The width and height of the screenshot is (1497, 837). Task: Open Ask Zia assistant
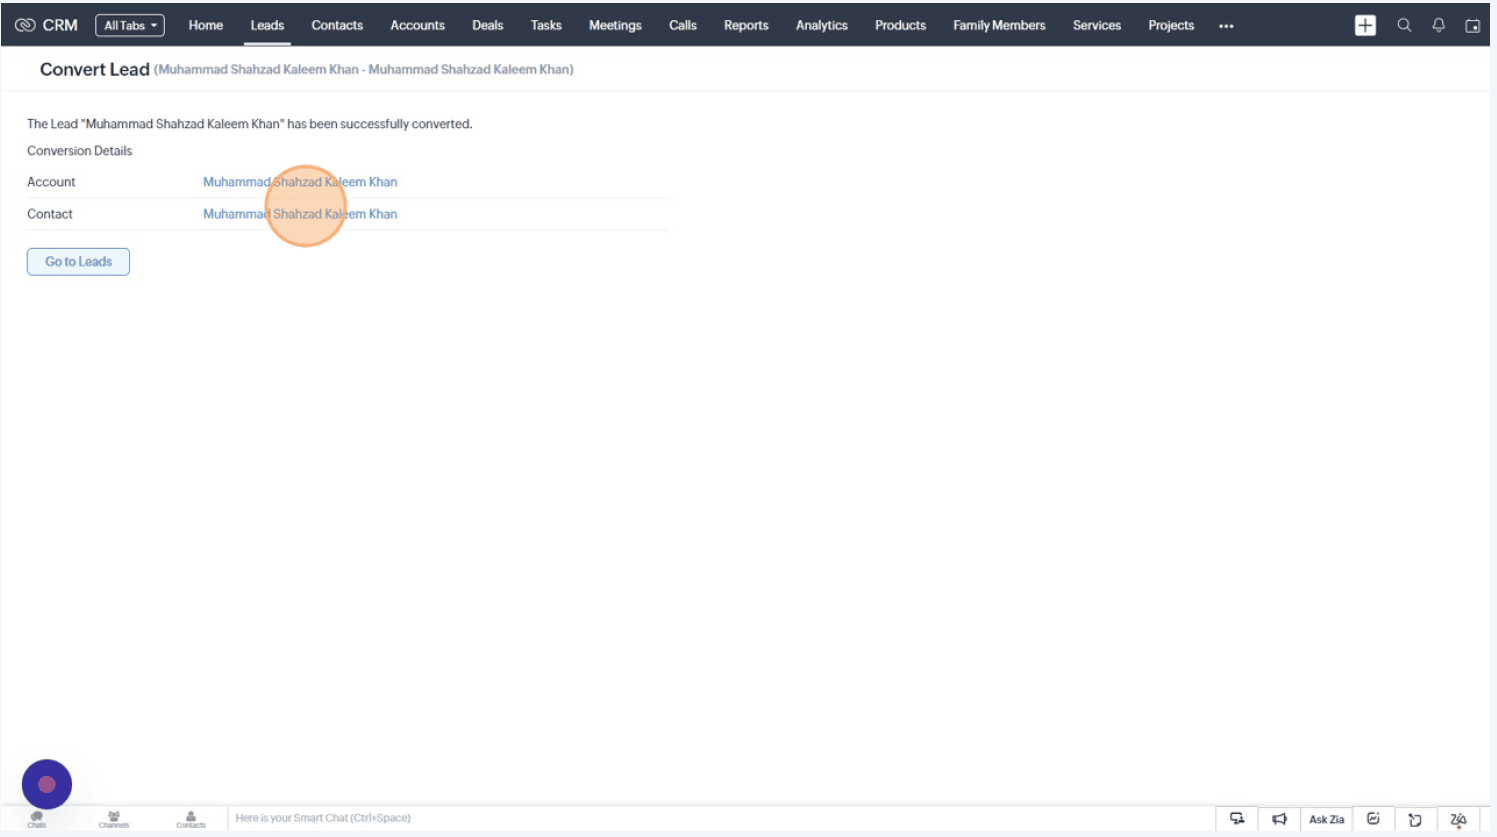[x=1327, y=819]
